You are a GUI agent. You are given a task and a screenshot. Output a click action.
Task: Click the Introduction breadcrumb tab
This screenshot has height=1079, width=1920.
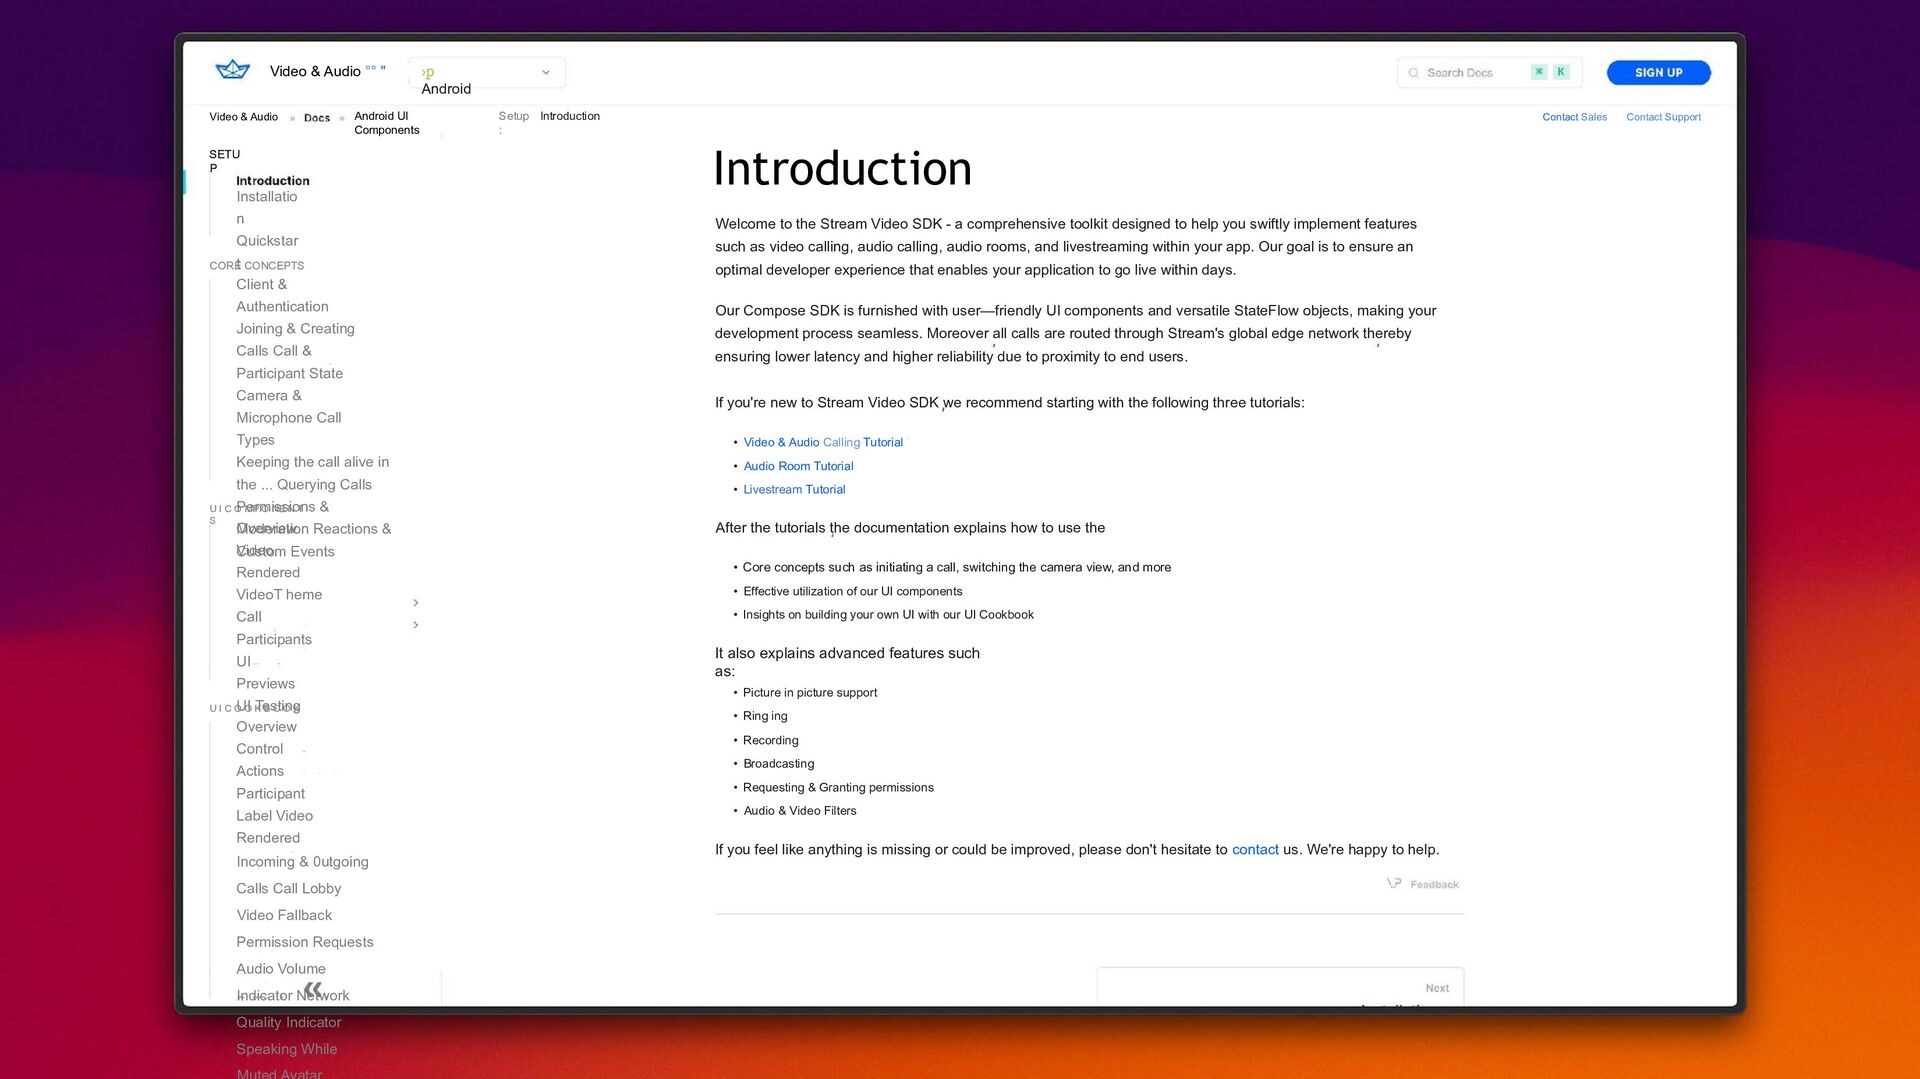point(570,116)
